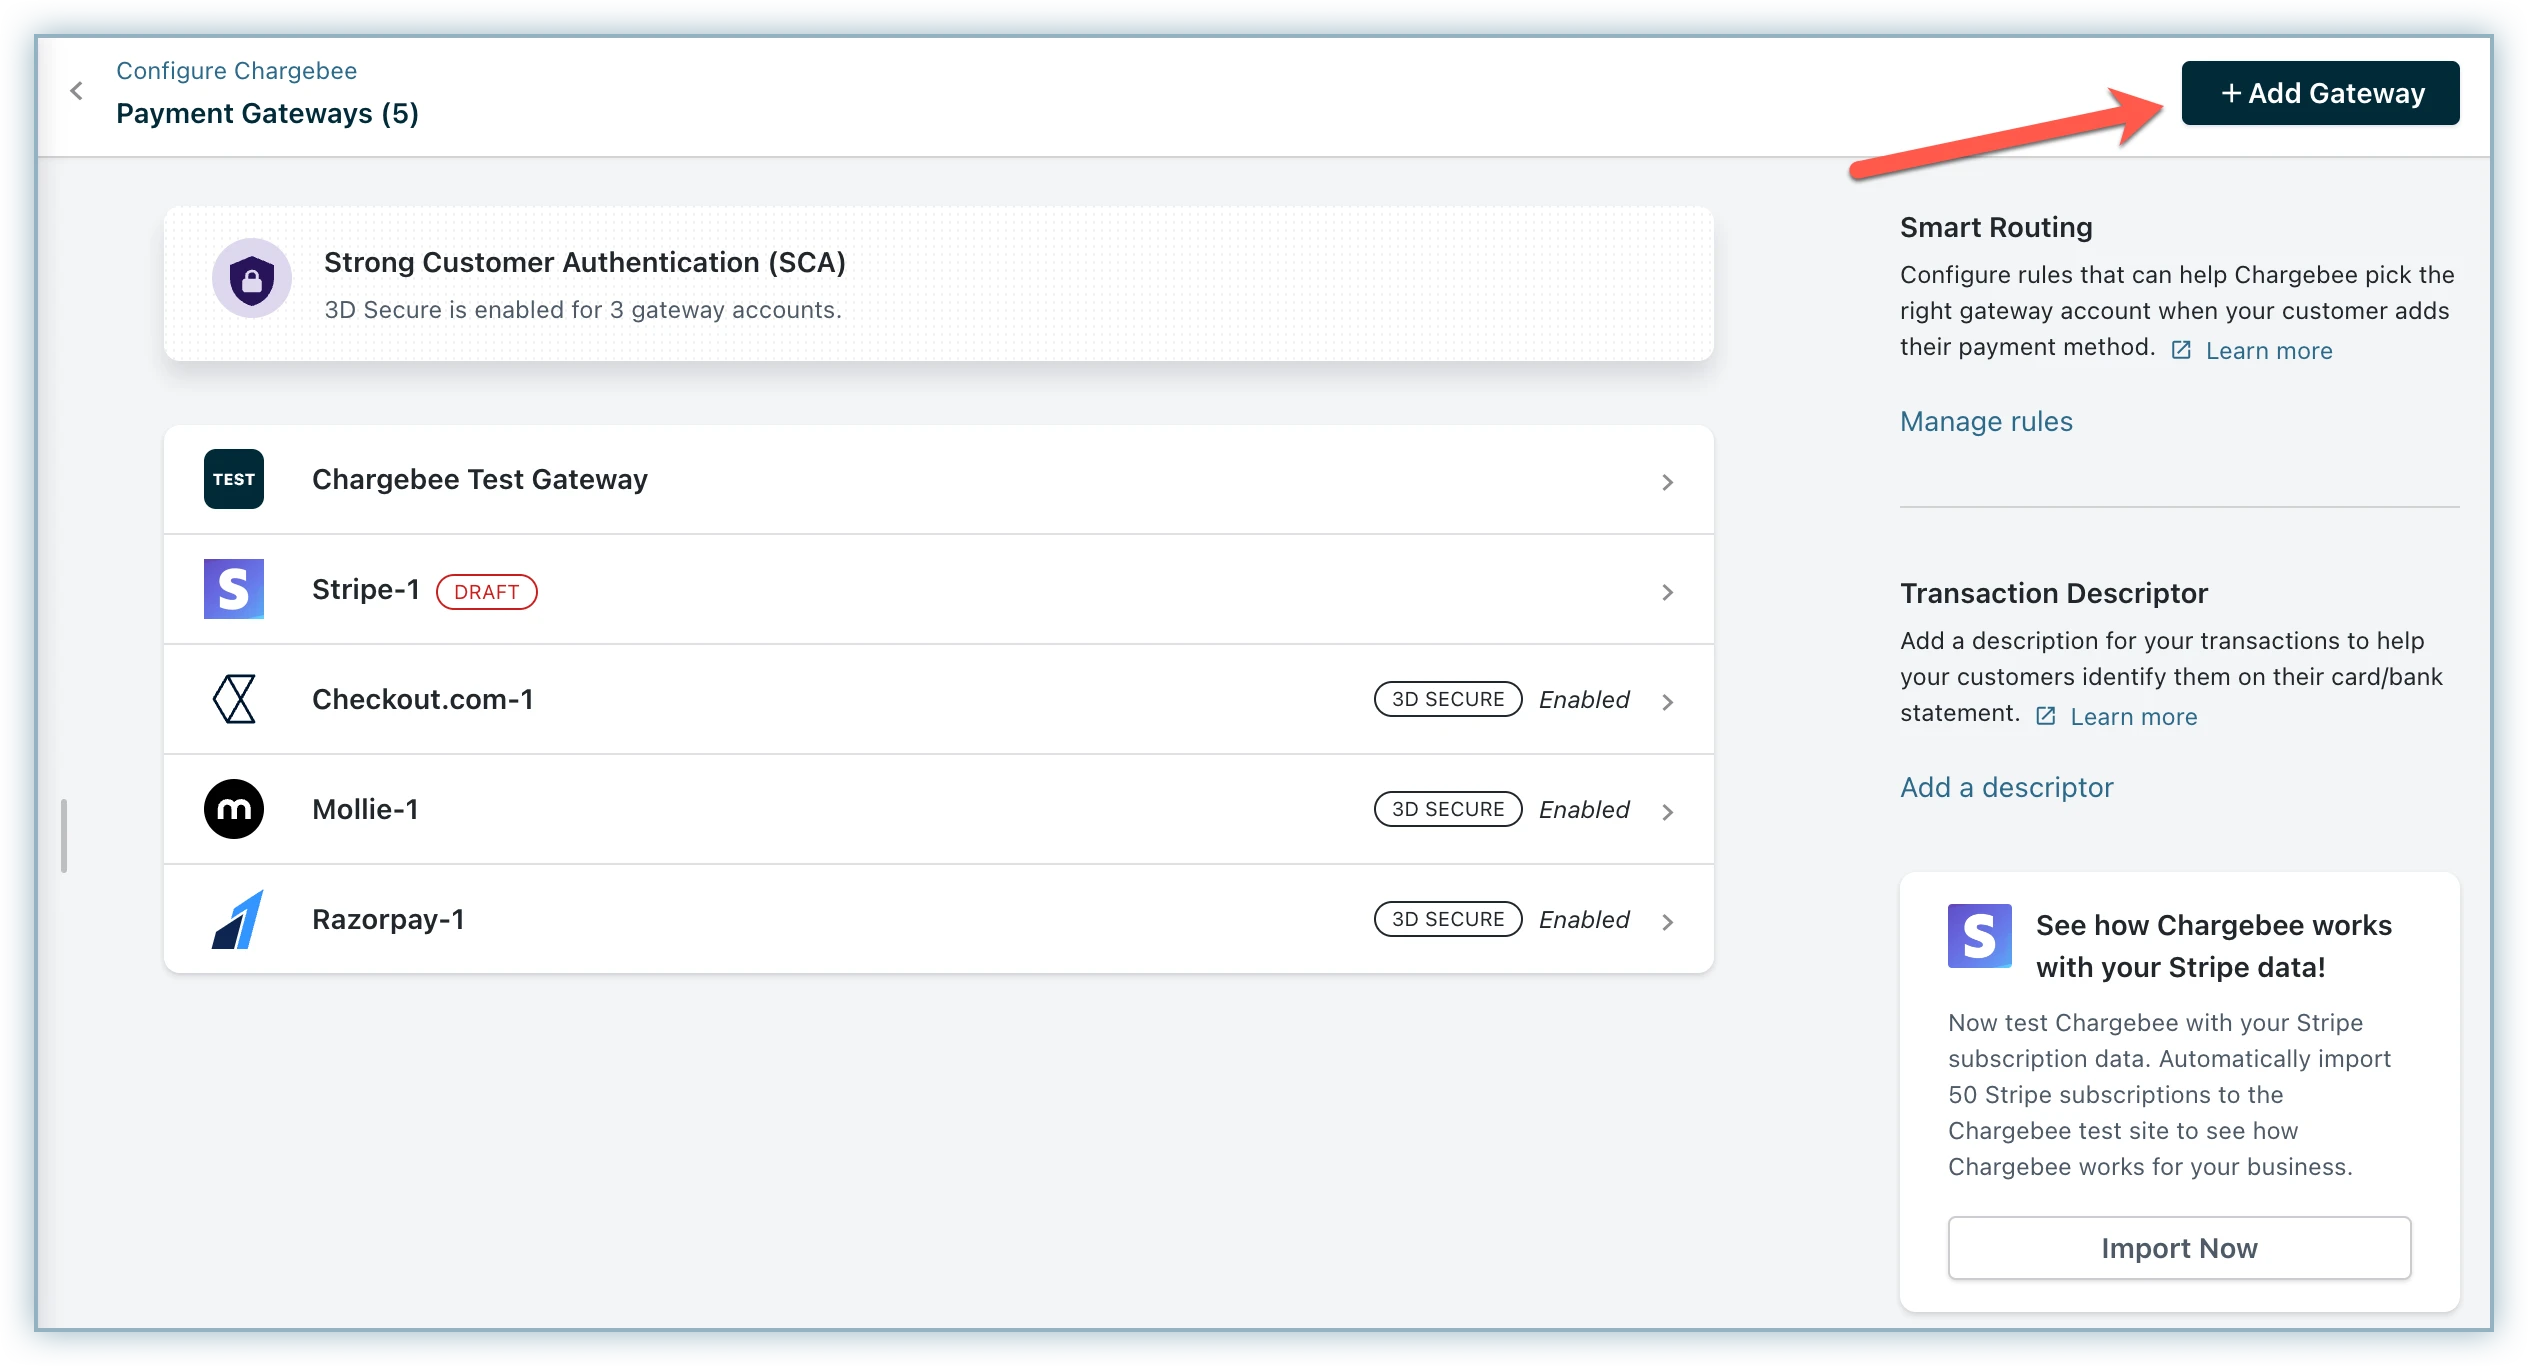
Task: Click Add a descriptor link
Action: [x=2006, y=787]
